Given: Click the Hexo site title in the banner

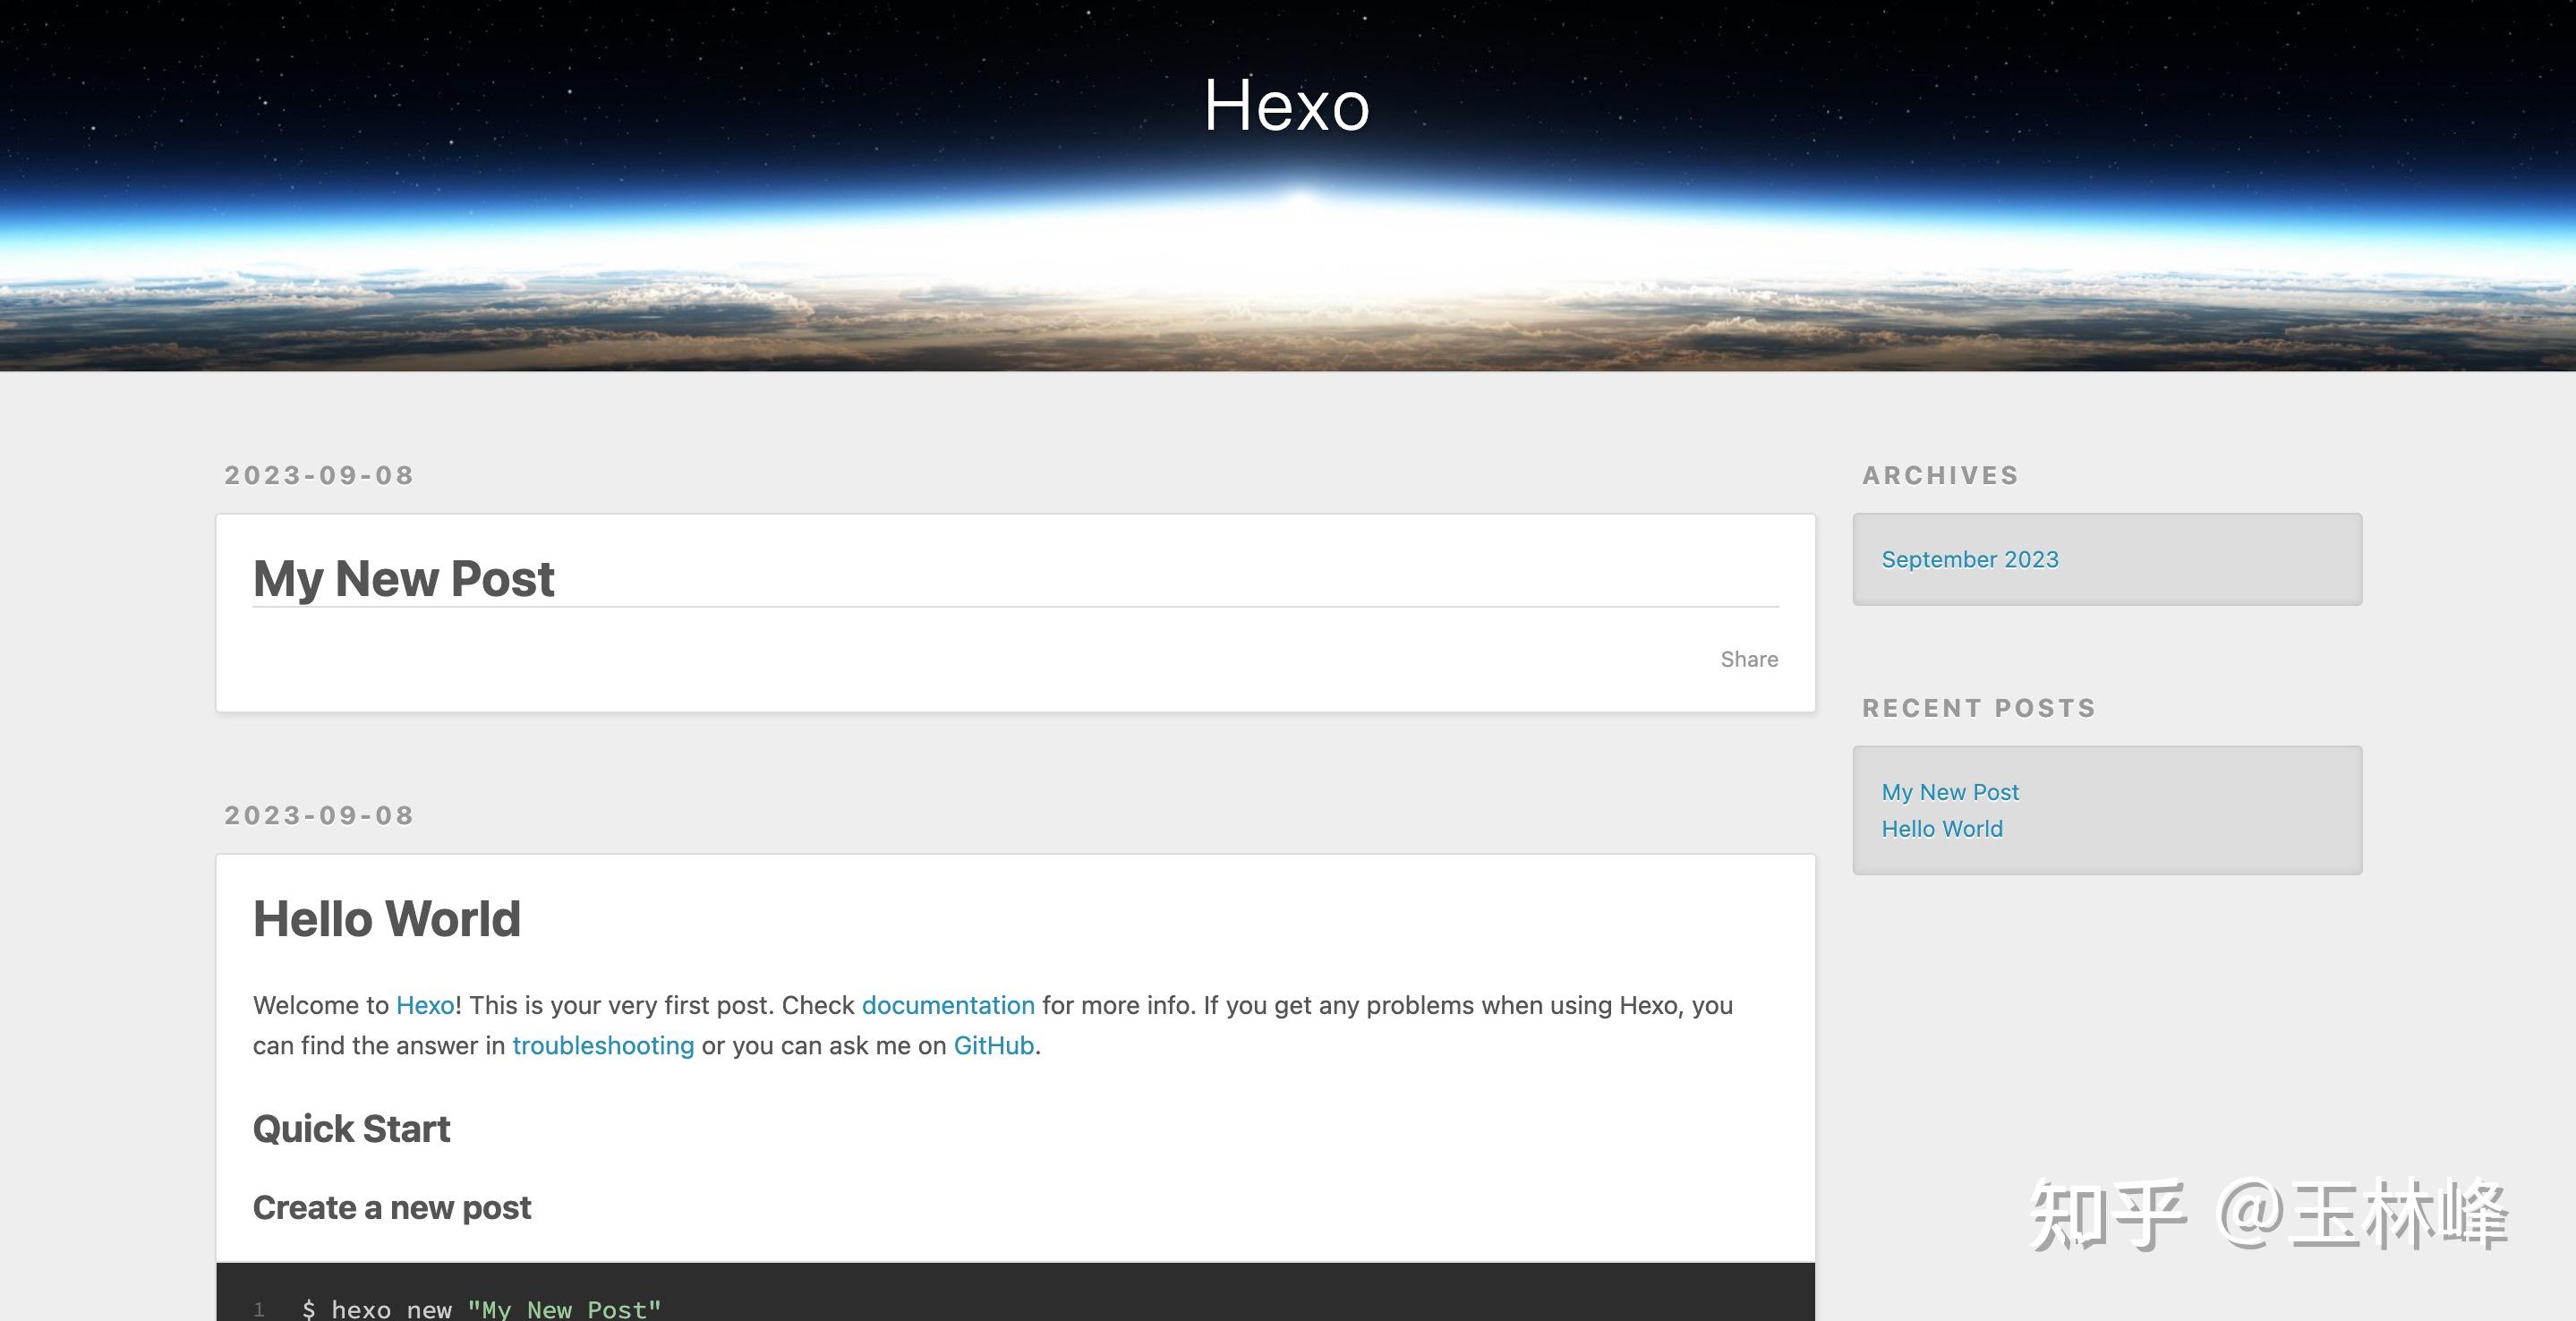Looking at the screenshot, I should coord(1286,106).
